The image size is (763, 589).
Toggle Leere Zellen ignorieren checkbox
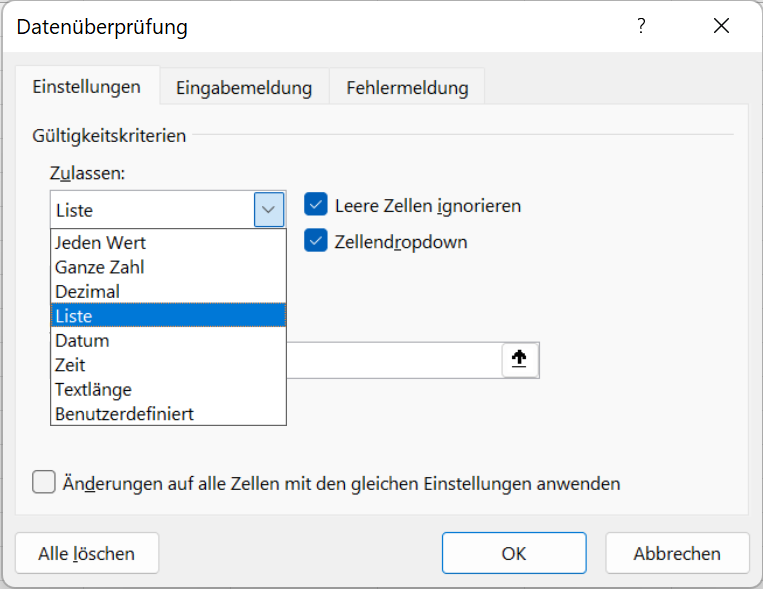click(x=316, y=204)
